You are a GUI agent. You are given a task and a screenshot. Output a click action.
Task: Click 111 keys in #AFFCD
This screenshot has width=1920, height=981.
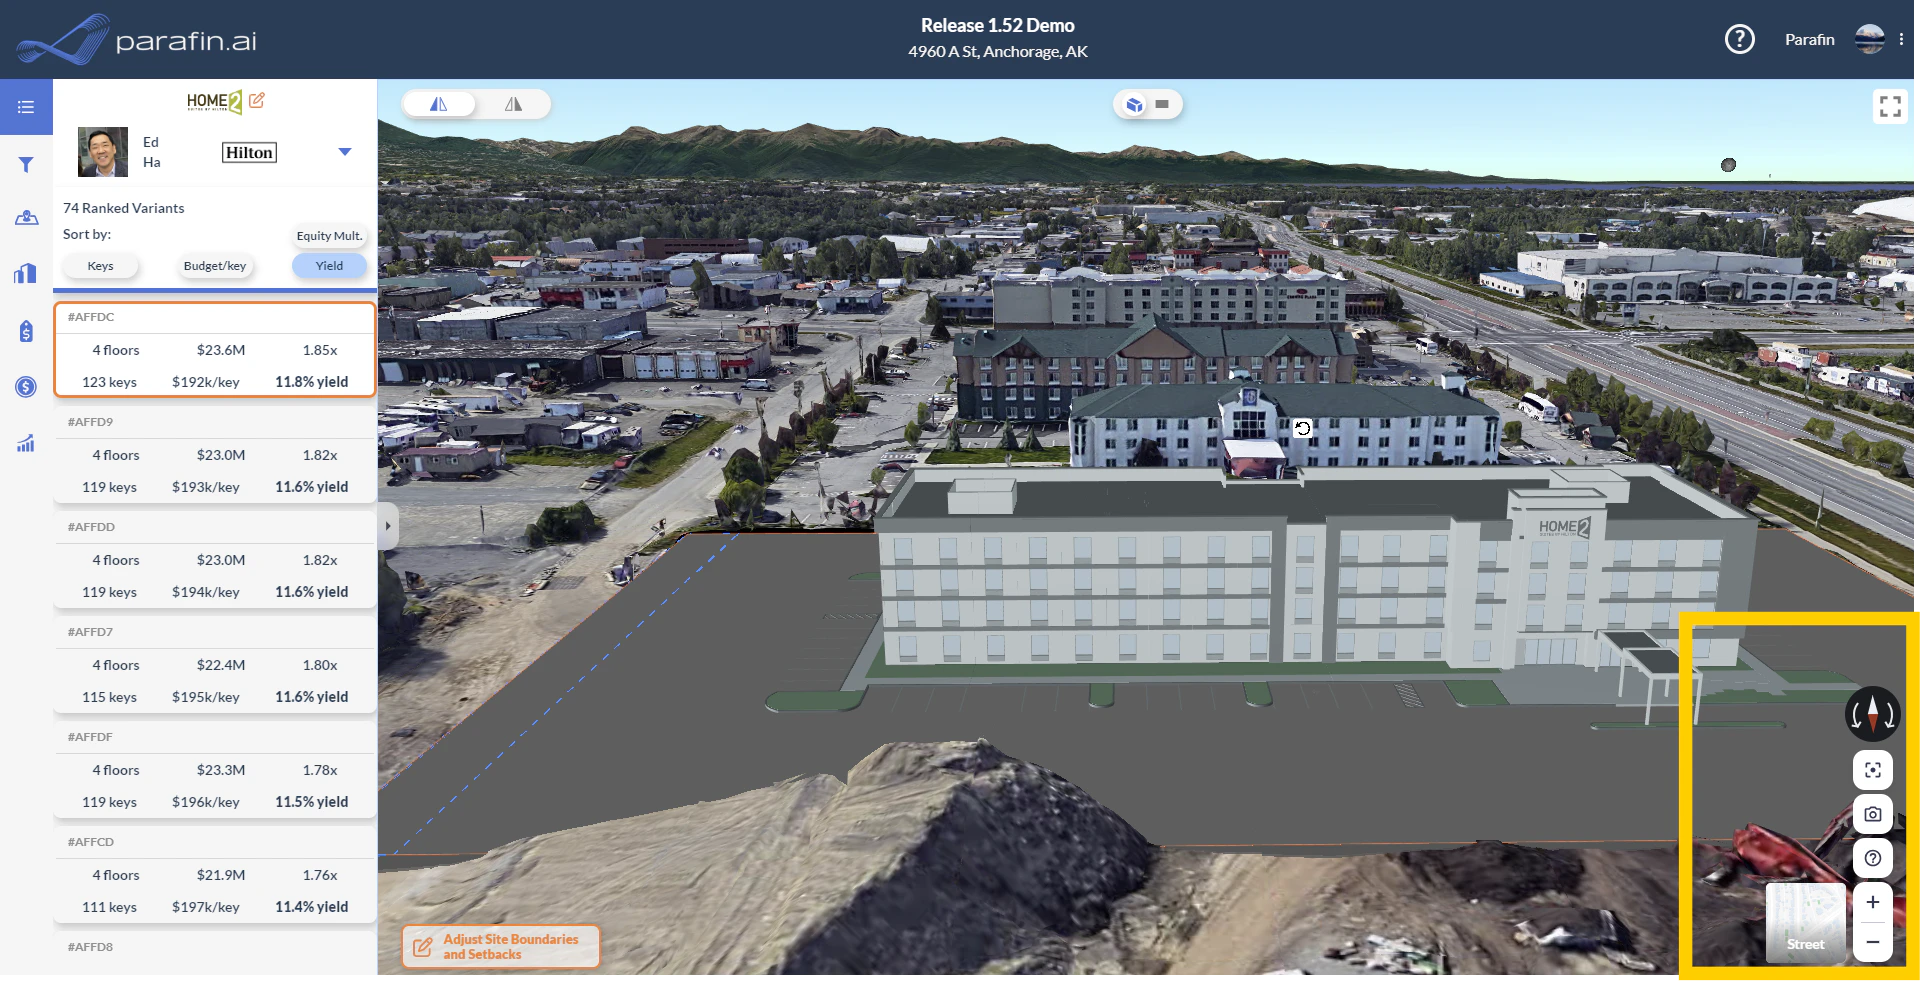click(109, 907)
